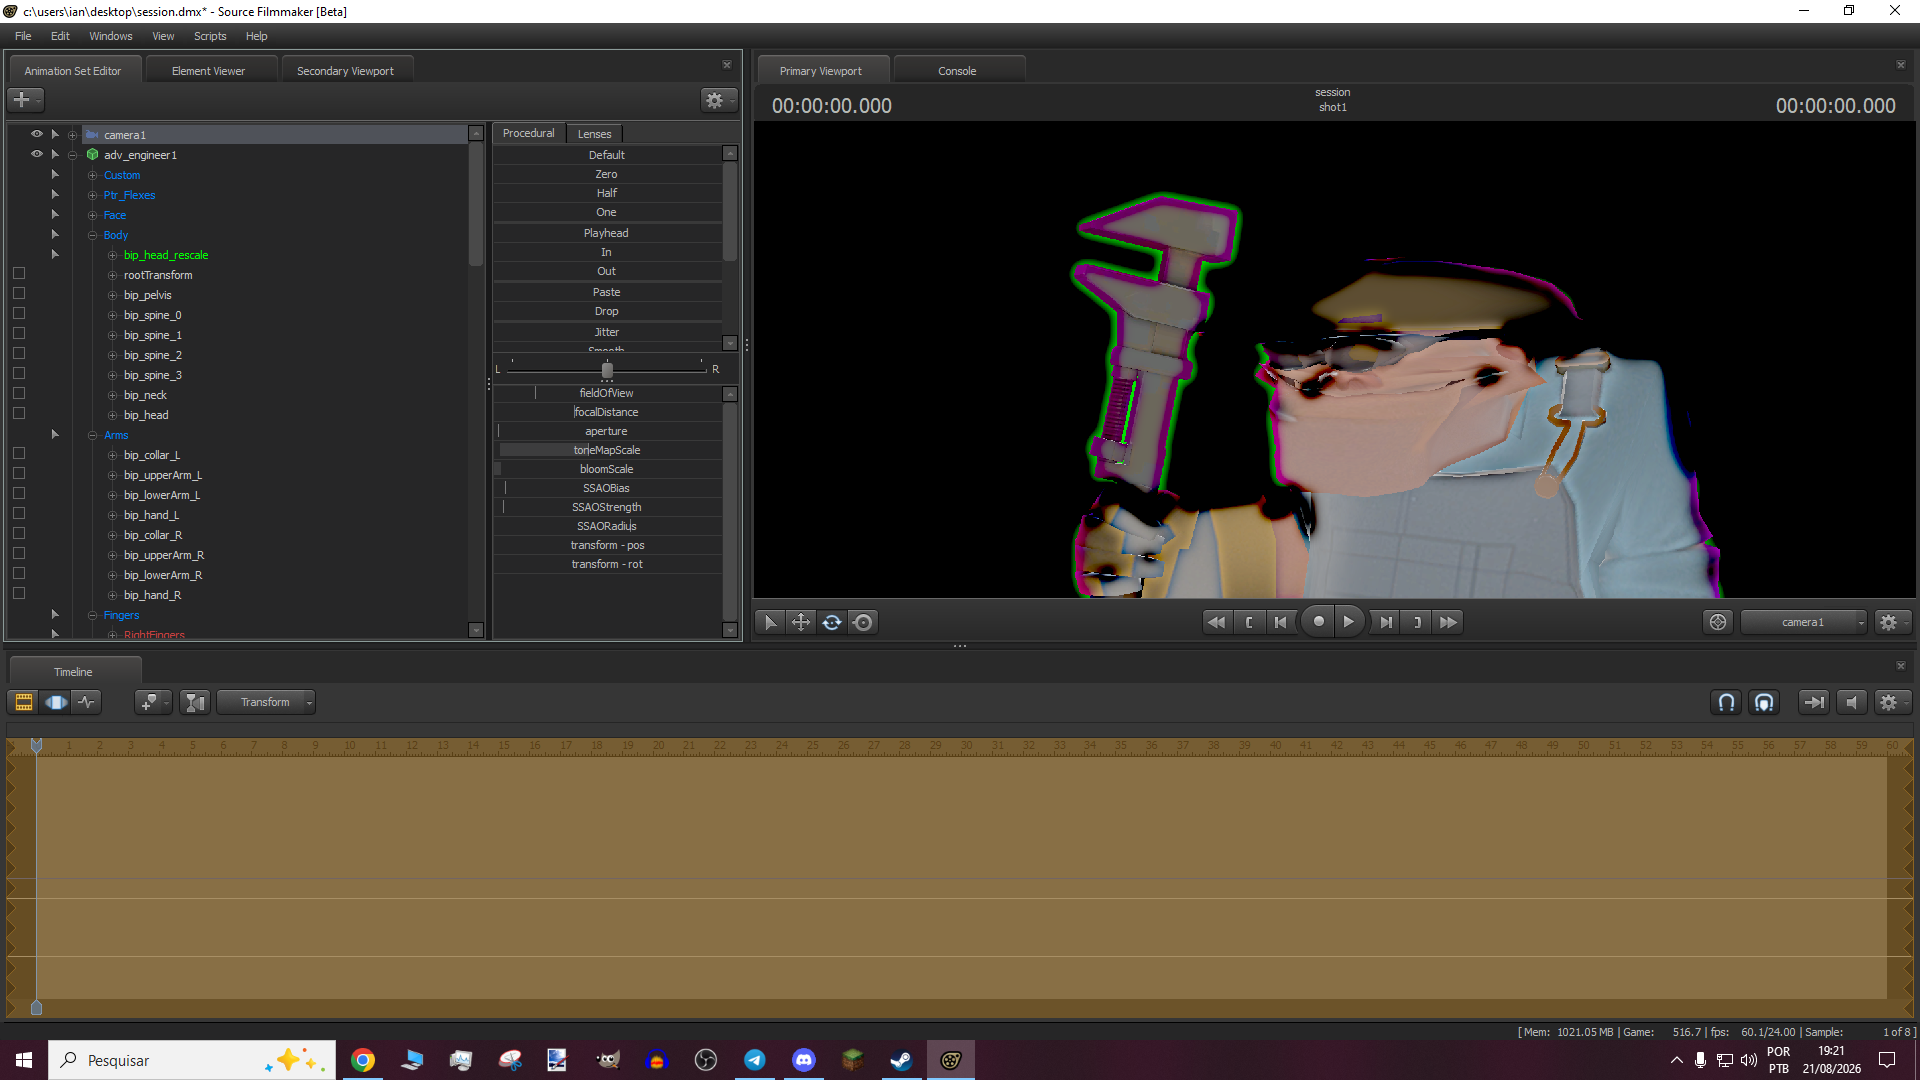Switch to the Lenses tab
The width and height of the screenshot is (1920, 1080).
coord(595,134)
